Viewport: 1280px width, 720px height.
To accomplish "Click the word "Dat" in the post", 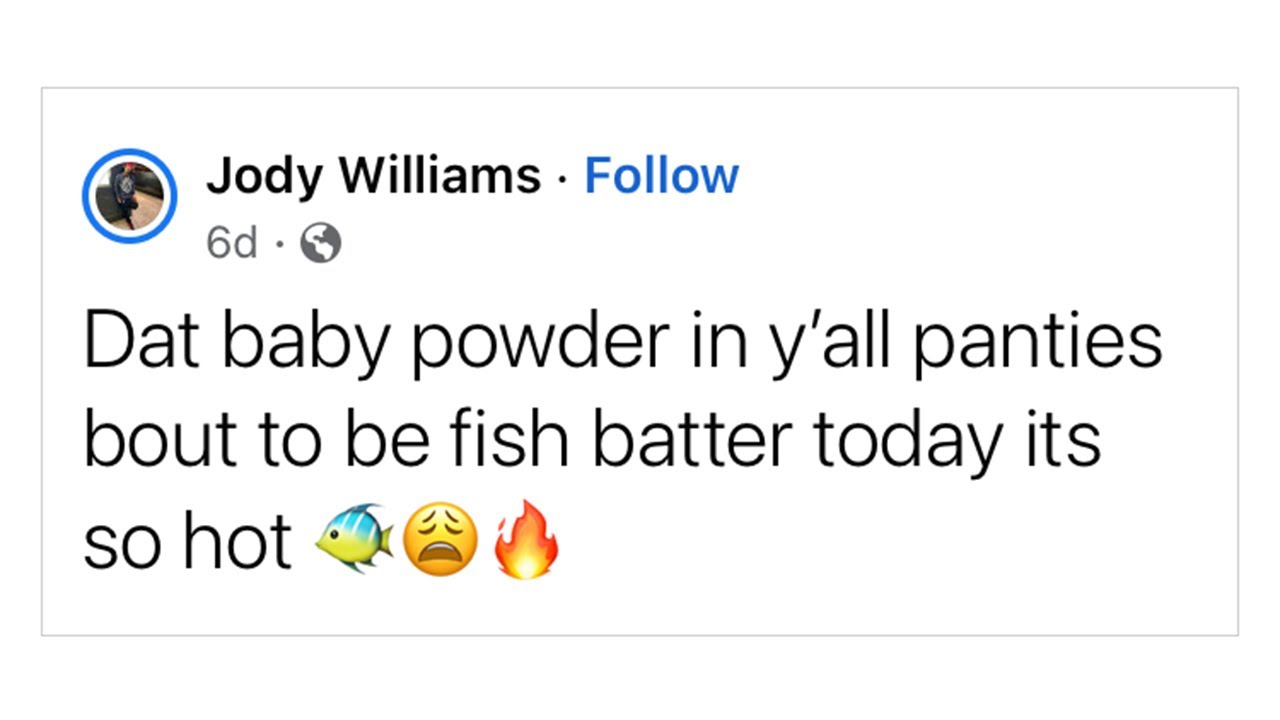I will [x=144, y=342].
